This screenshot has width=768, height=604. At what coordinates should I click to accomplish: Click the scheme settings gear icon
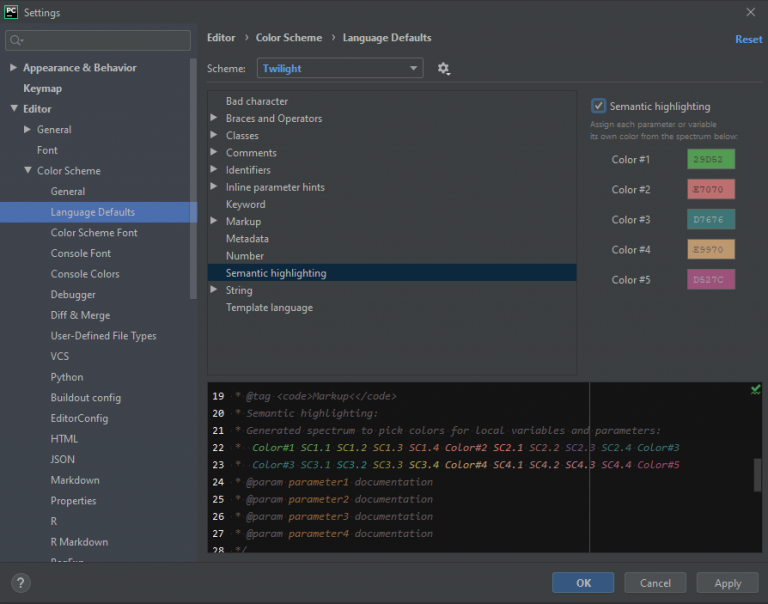(444, 69)
